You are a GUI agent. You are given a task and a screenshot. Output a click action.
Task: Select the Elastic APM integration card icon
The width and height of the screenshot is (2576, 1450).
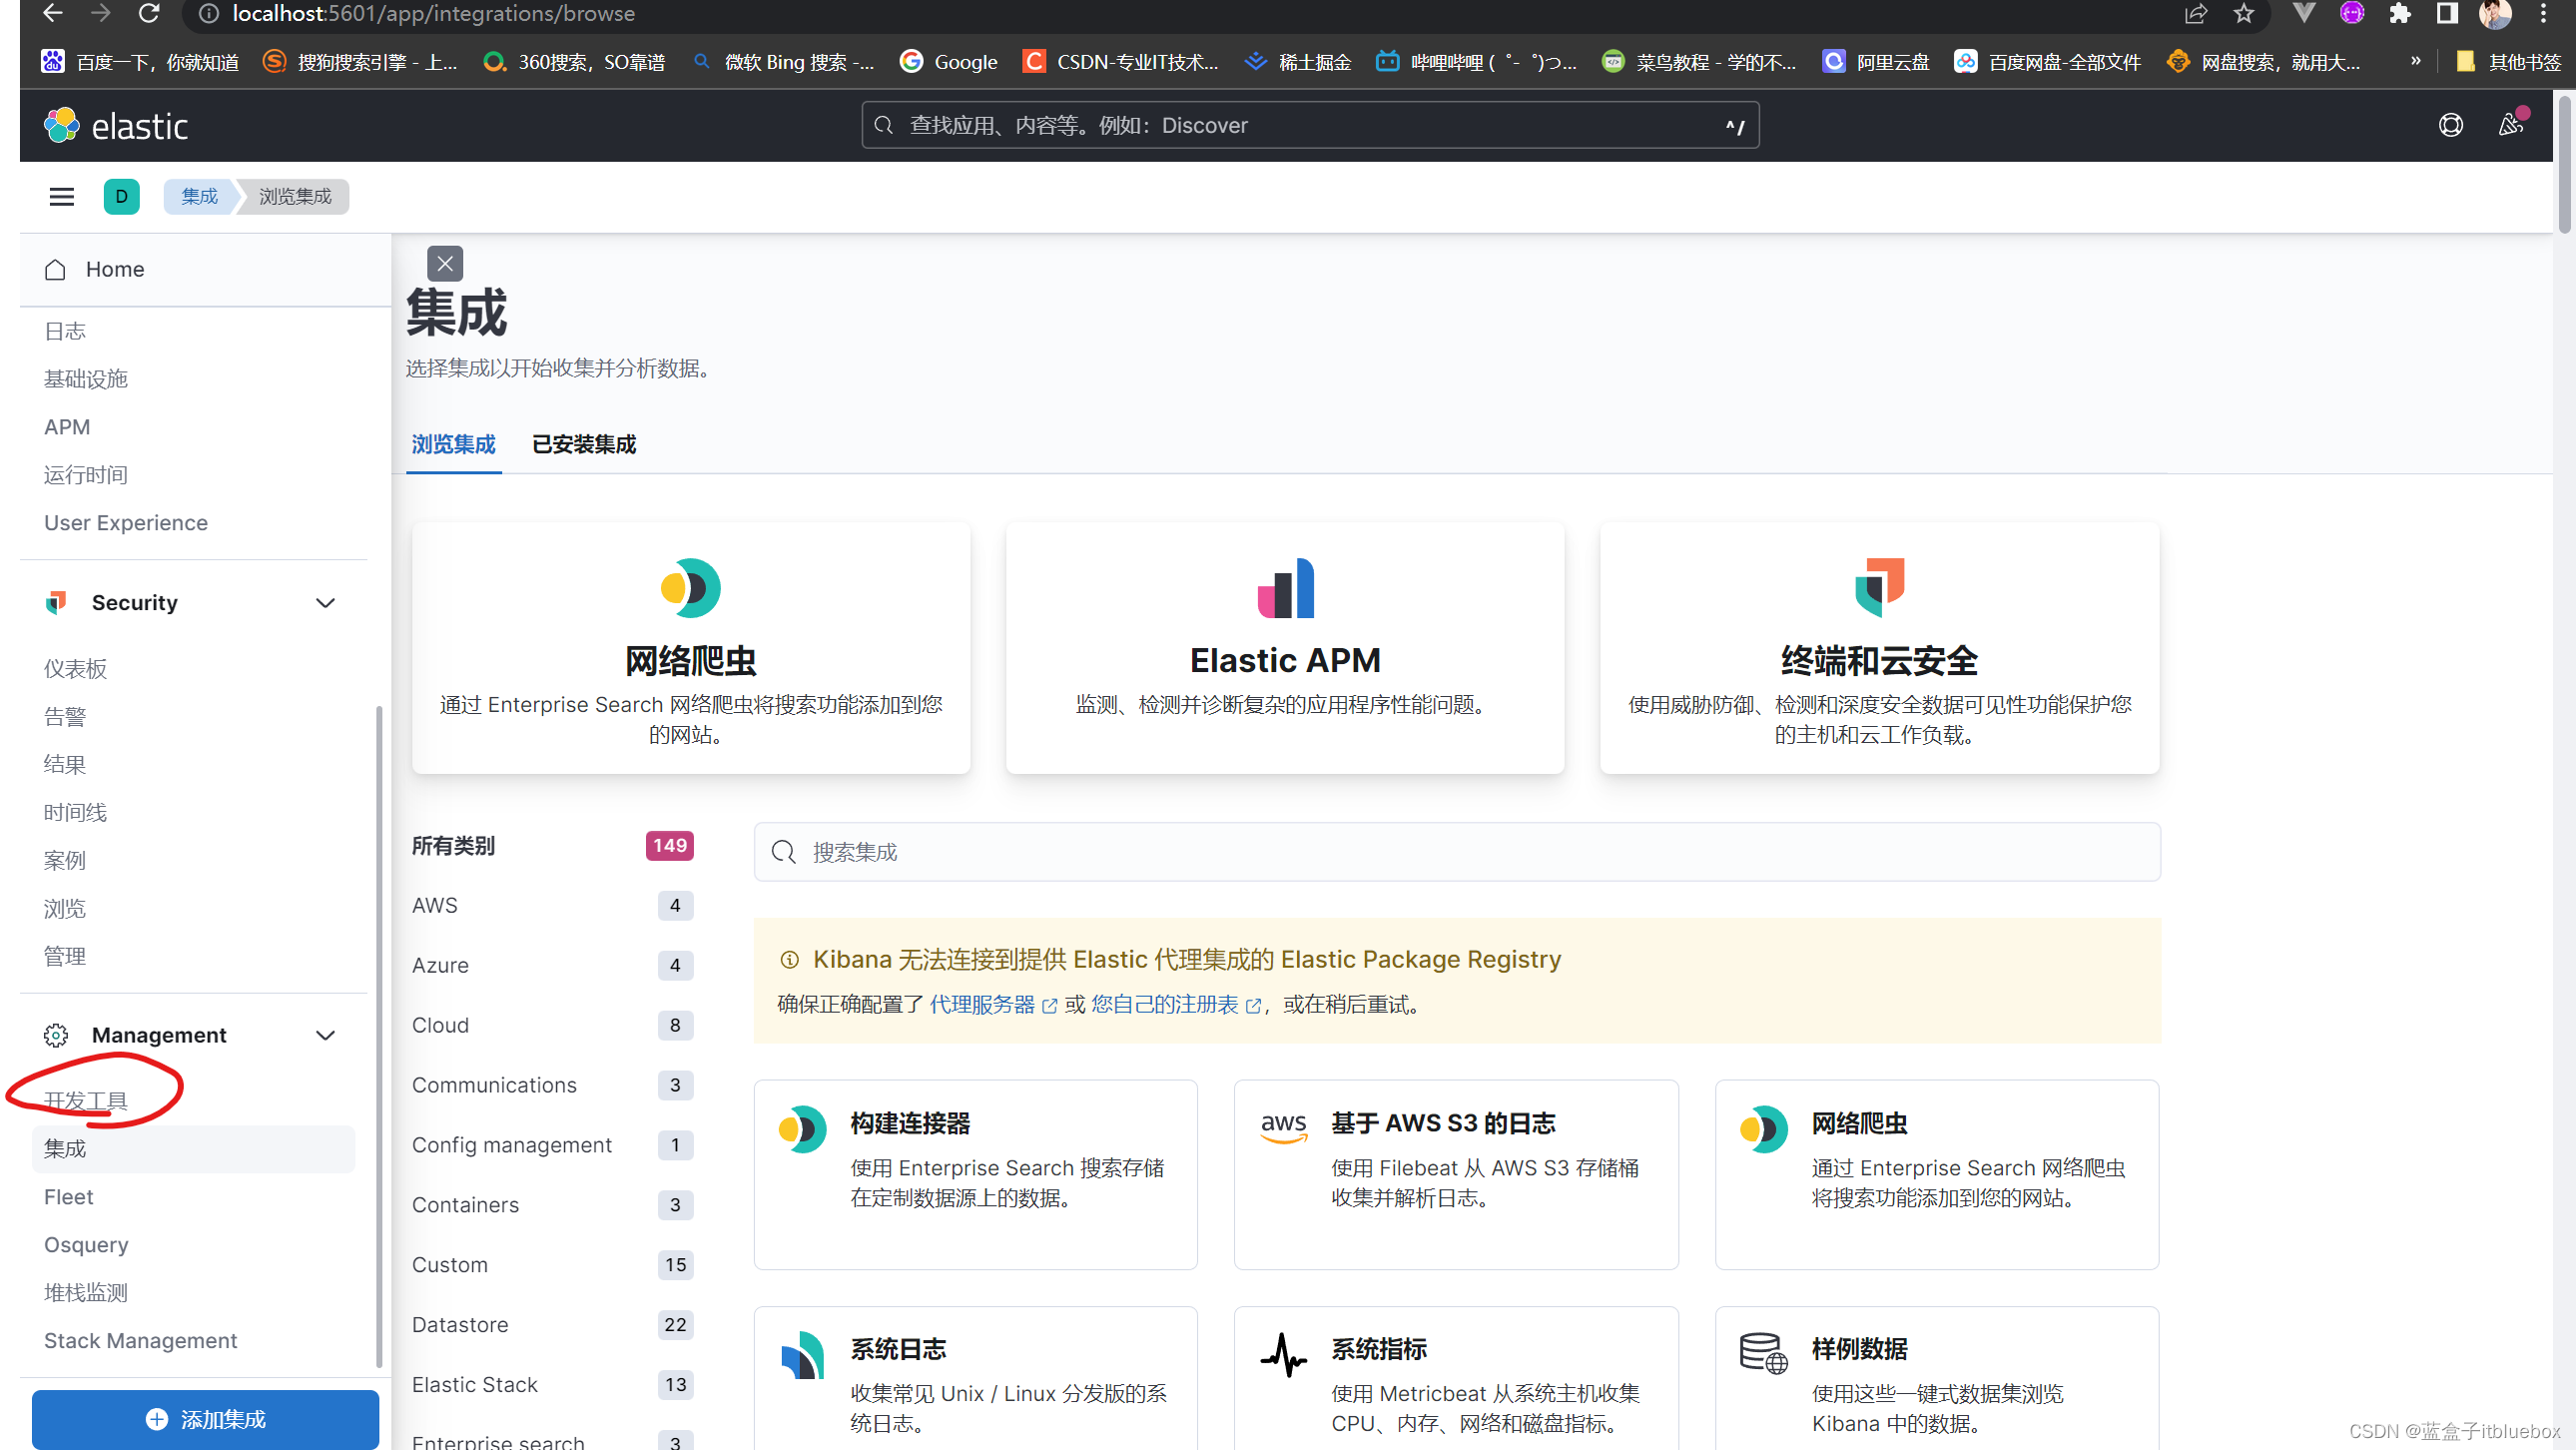[x=1285, y=589]
